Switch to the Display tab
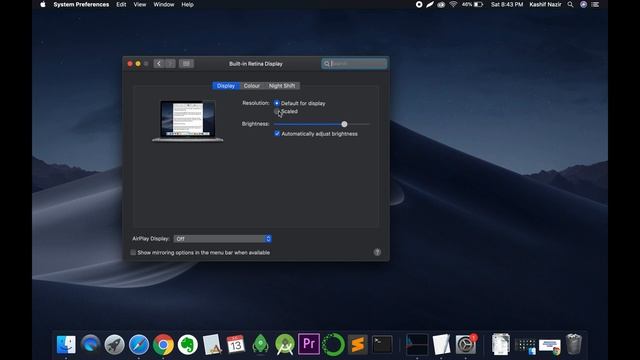Image resolution: width=640 pixels, height=360 pixels. (x=226, y=86)
